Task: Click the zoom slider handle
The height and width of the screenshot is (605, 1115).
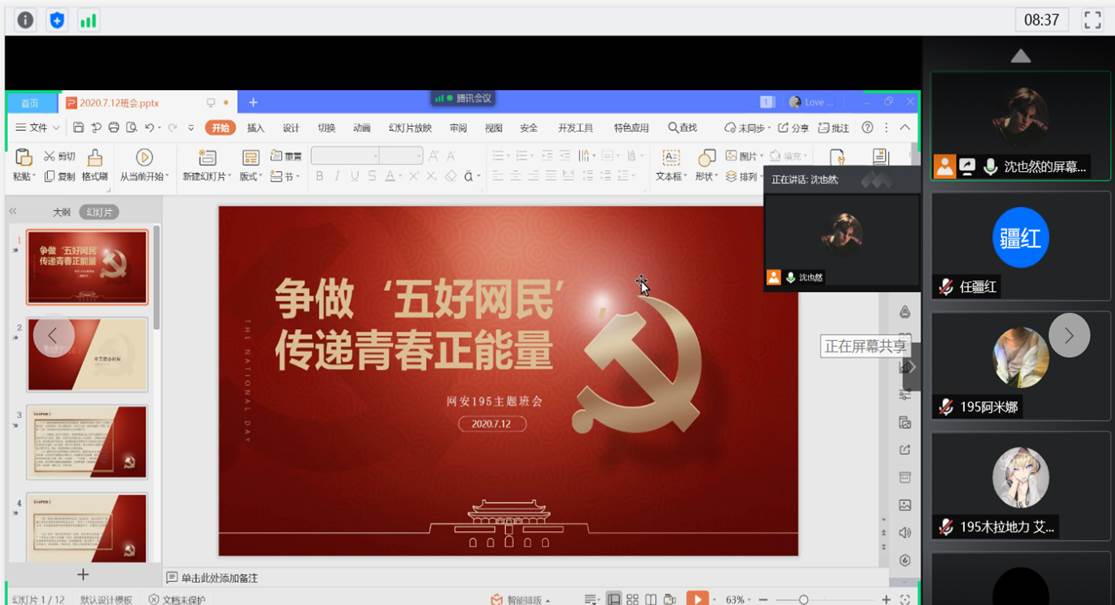Action: click(x=804, y=598)
